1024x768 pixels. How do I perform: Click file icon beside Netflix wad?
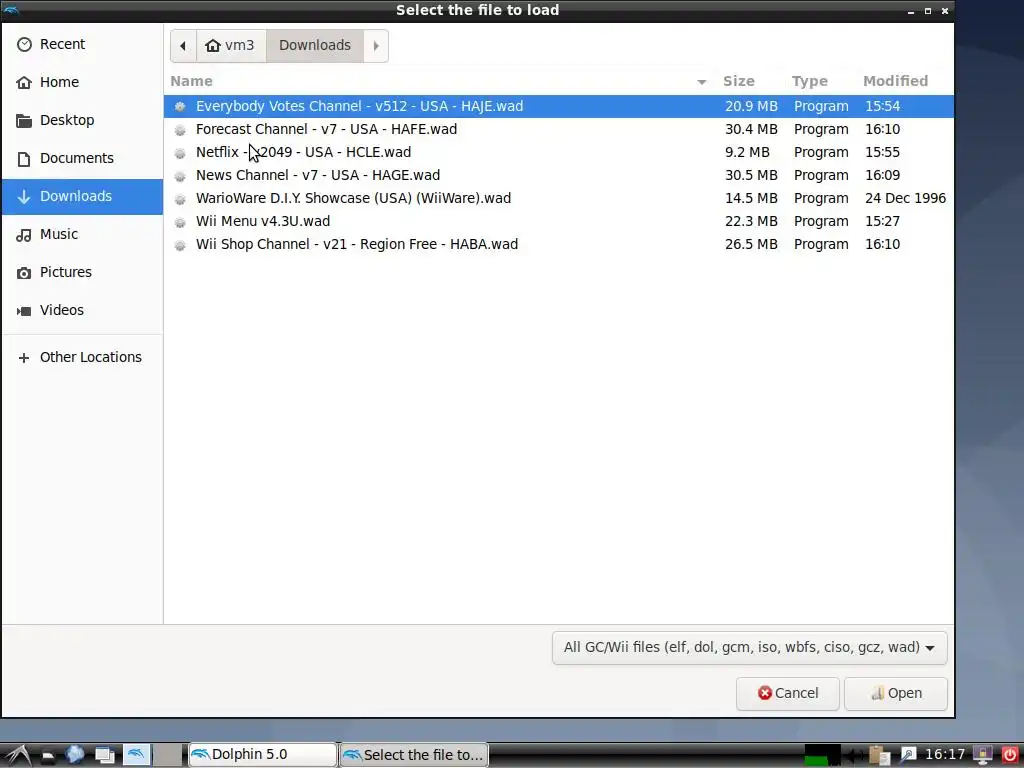[180, 153]
